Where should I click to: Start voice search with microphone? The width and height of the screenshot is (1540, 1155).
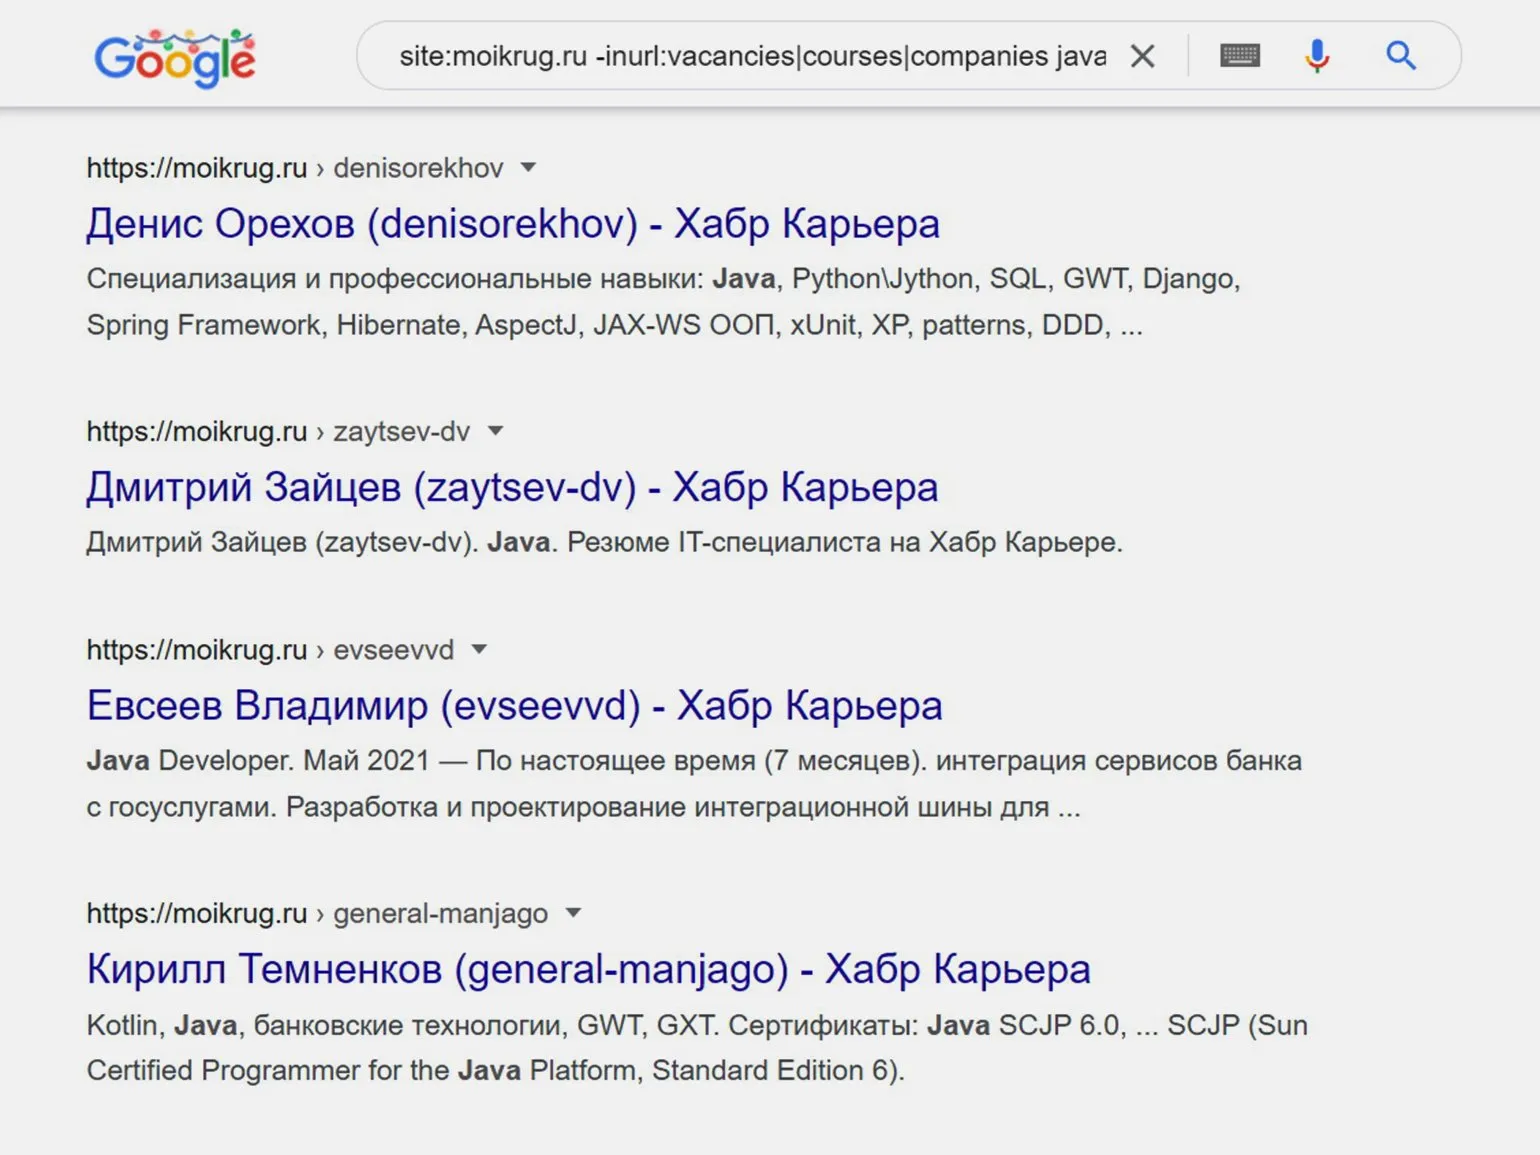[x=1317, y=56]
